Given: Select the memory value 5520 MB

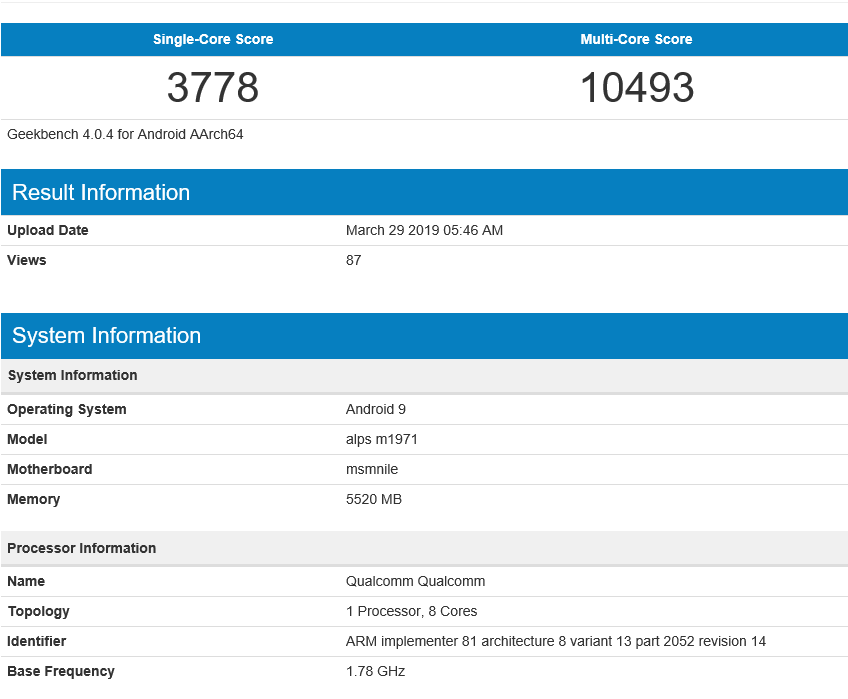Looking at the screenshot, I should coord(374,500).
